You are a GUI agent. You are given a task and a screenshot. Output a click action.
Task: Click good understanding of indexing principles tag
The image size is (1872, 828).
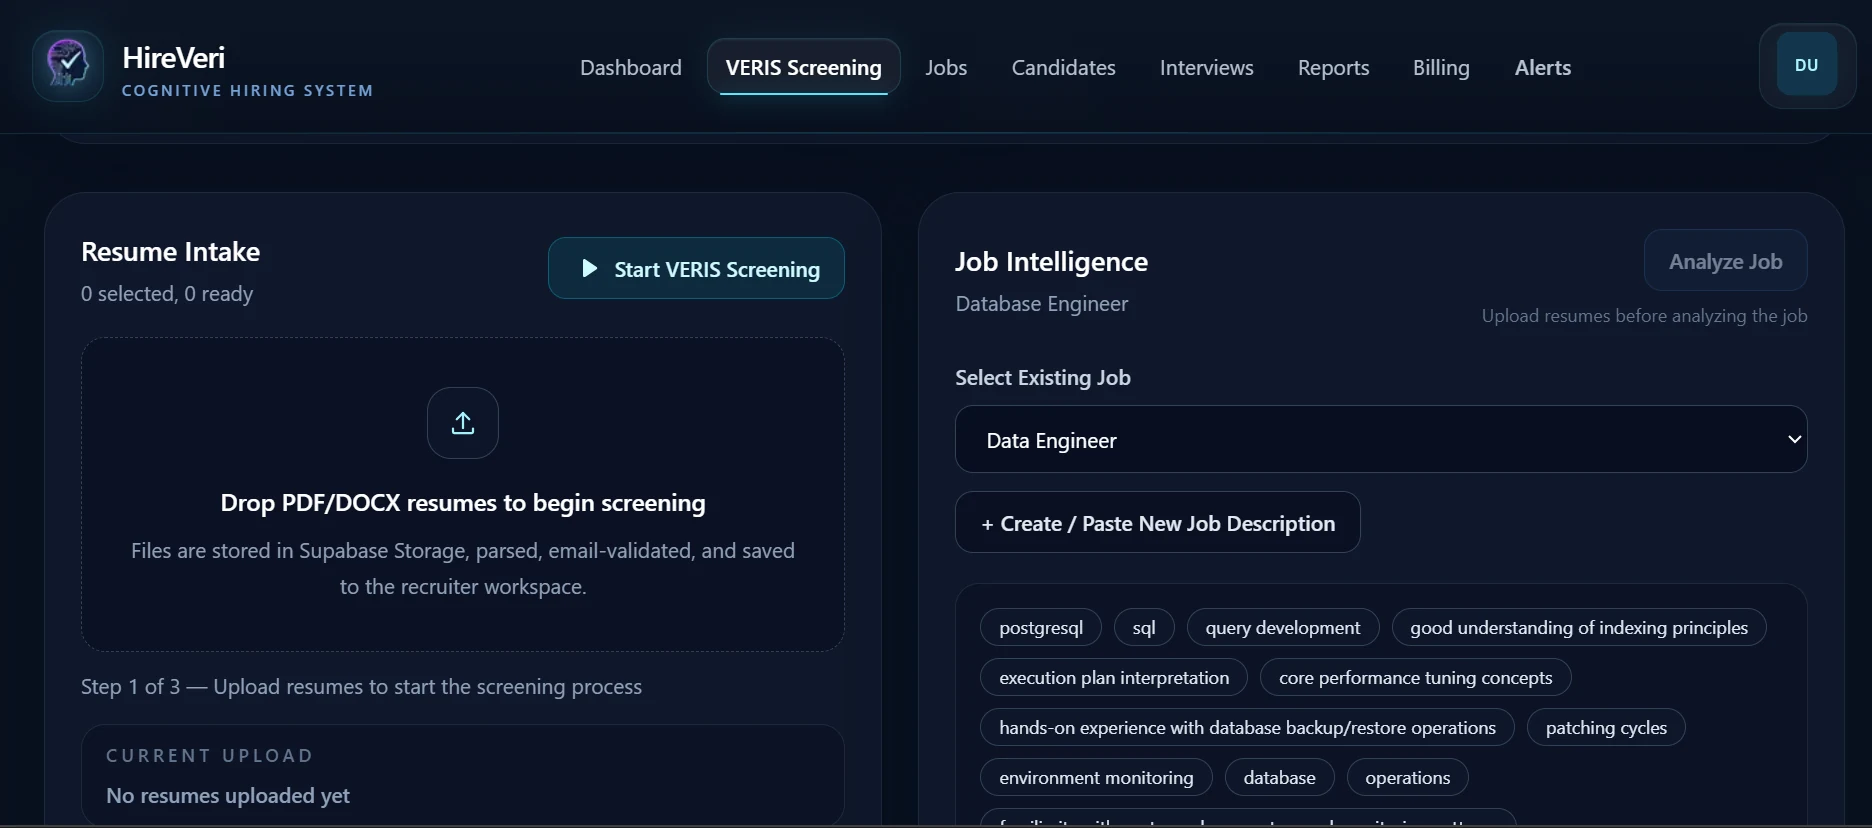(x=1579, y=627)
